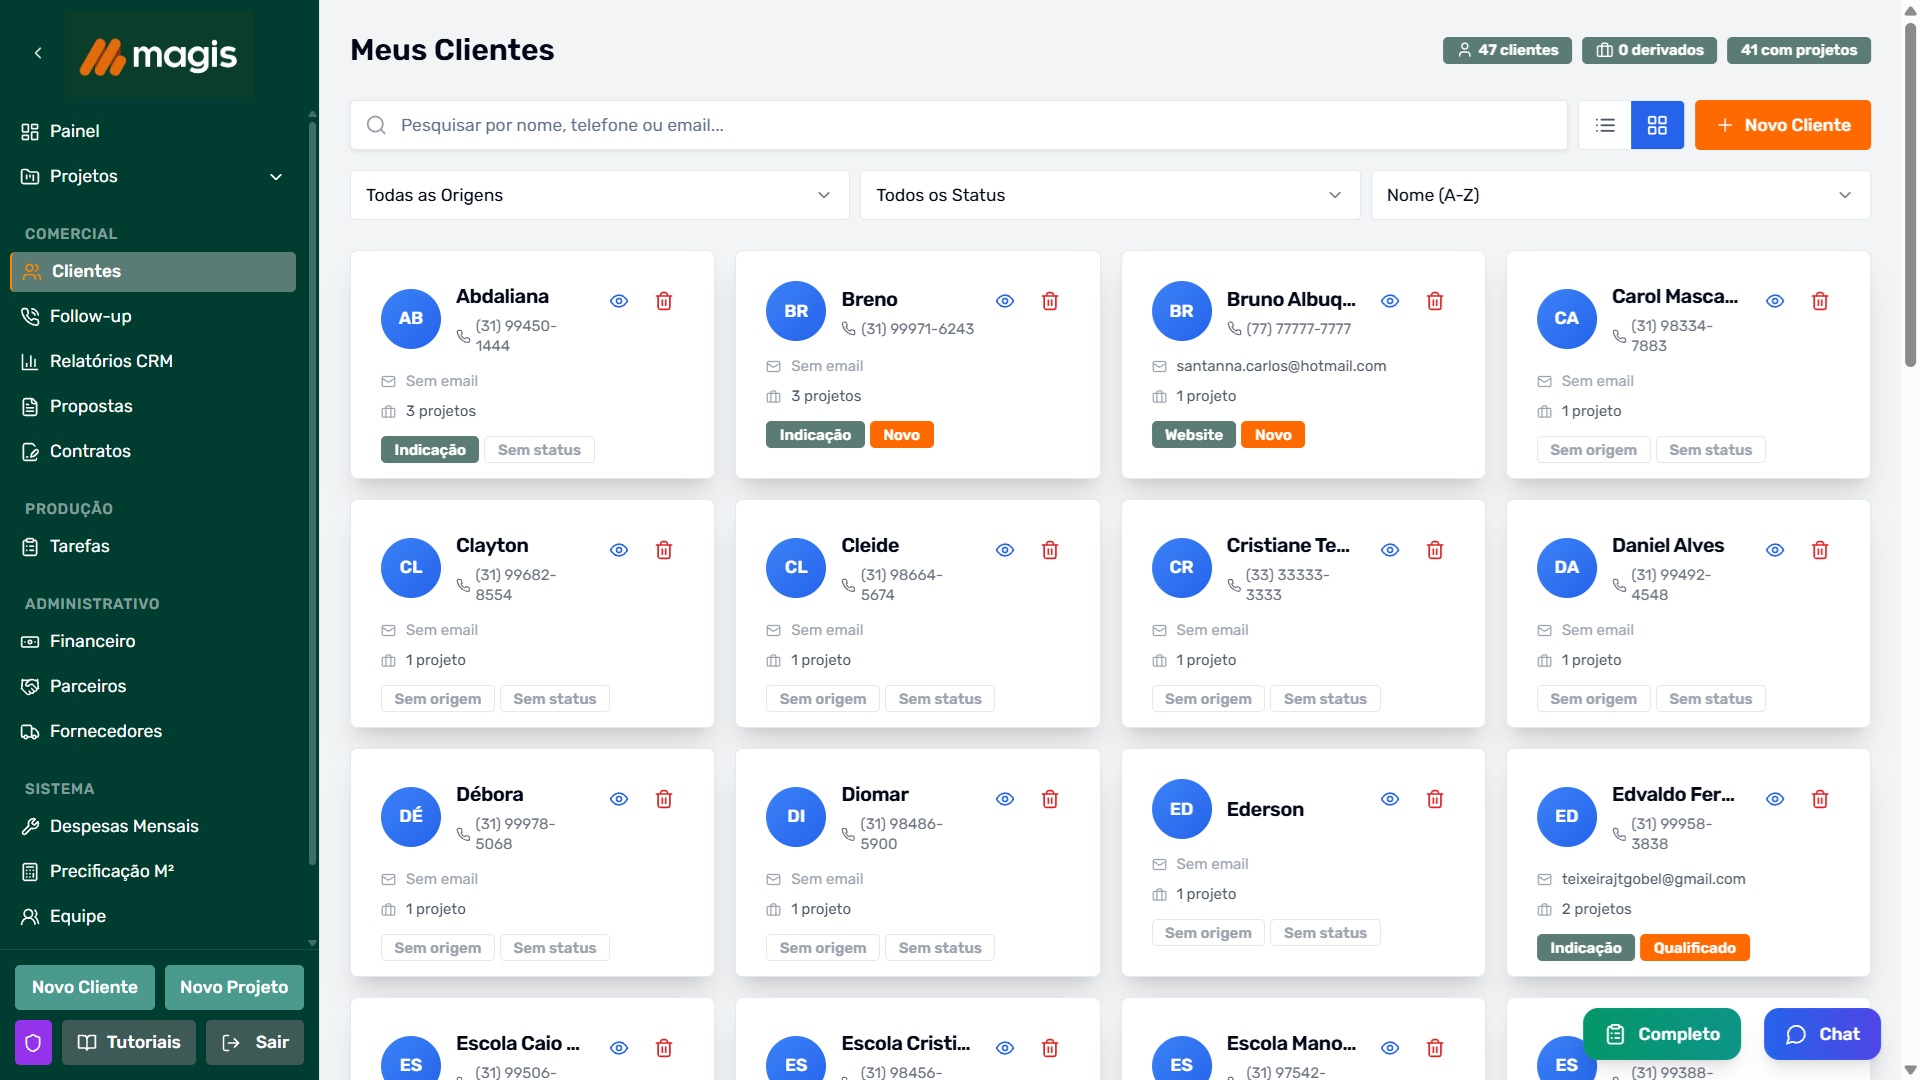Expand Projetos menu chevron

[276, 177]
